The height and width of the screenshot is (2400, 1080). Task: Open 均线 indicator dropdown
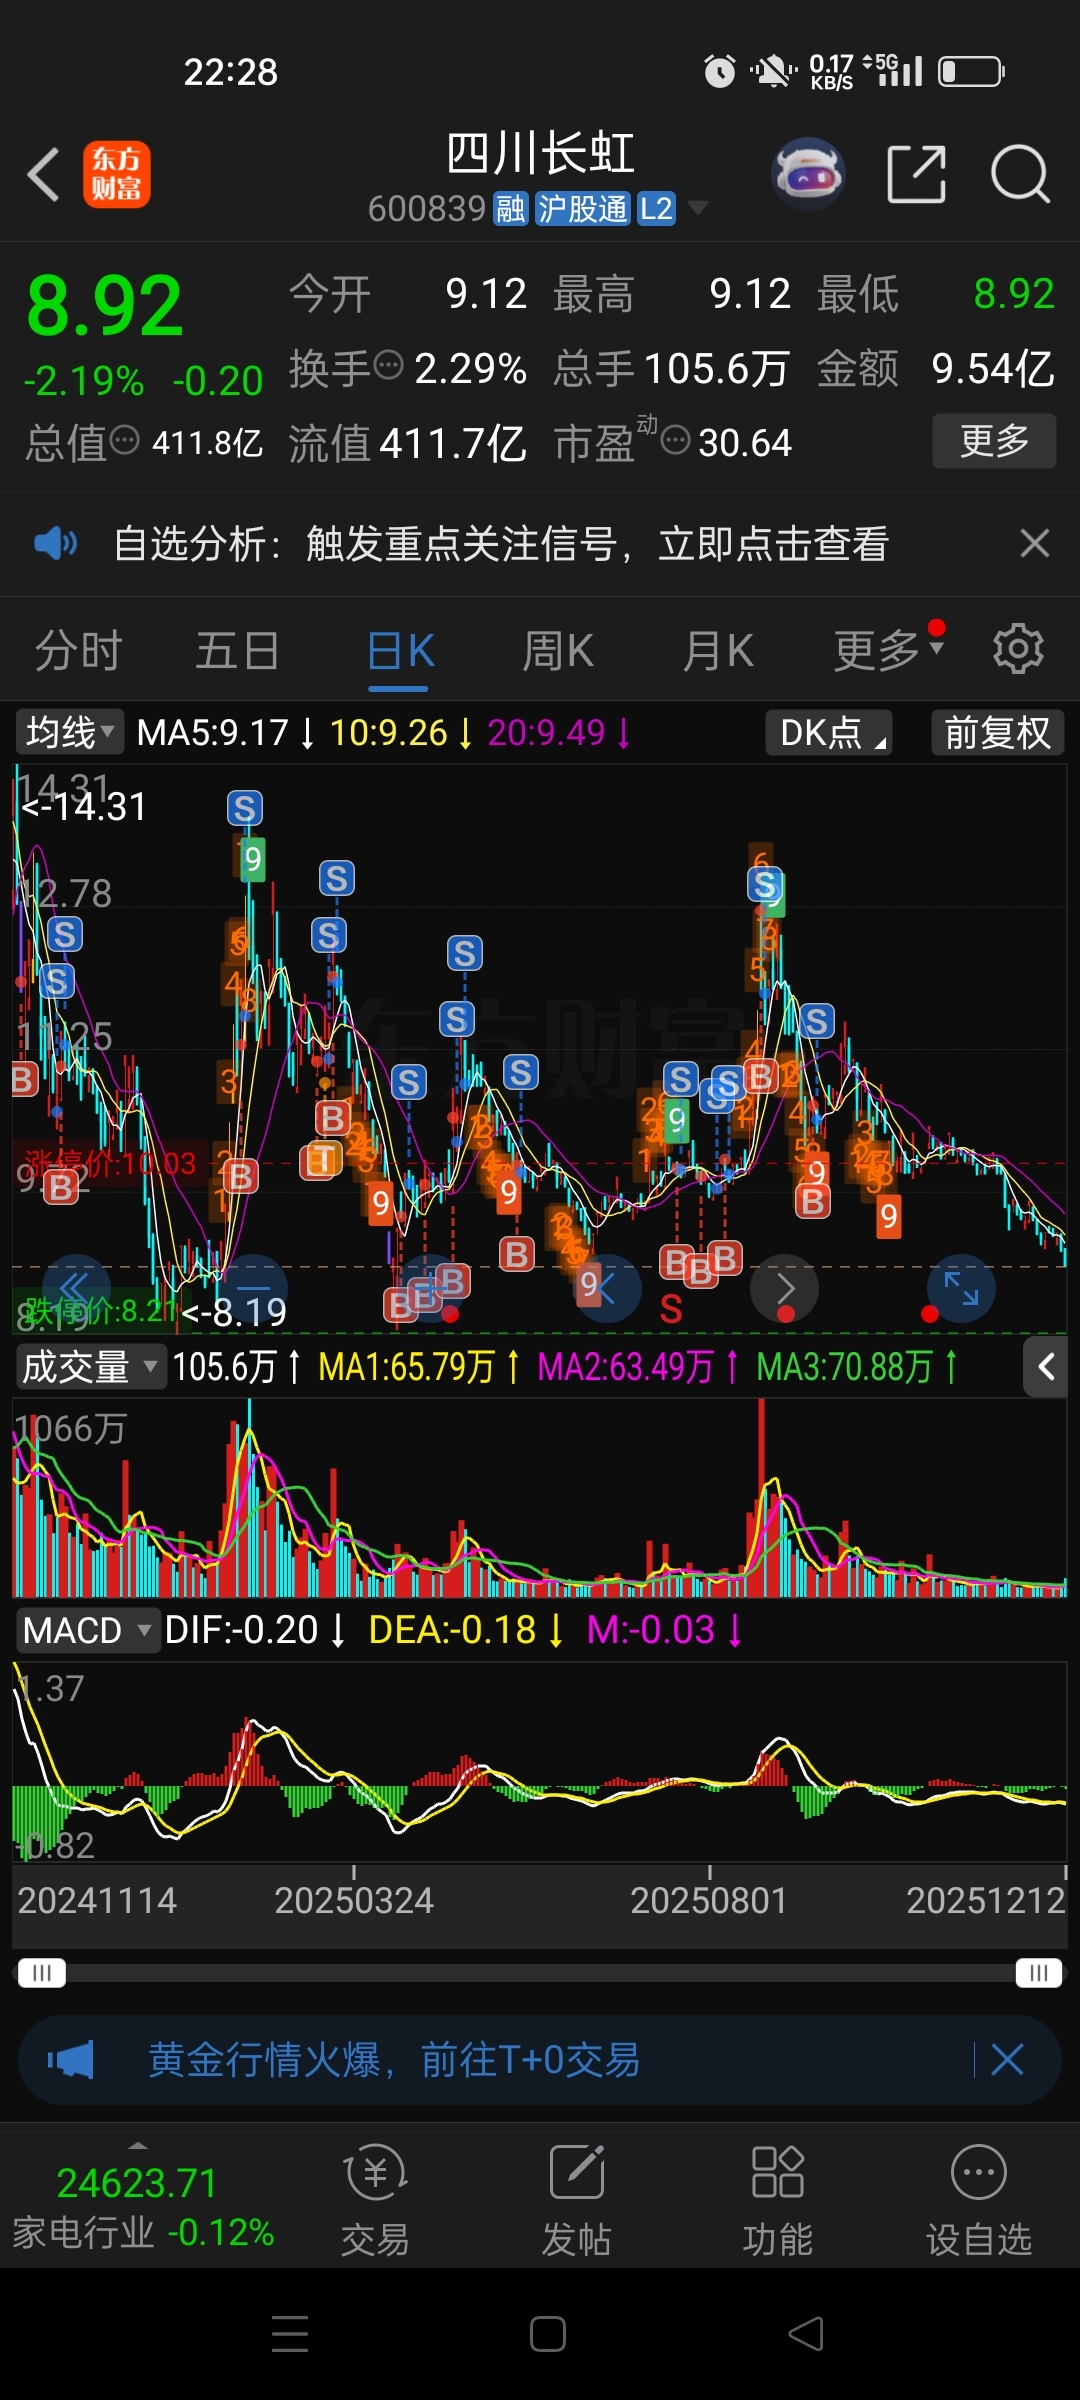pos(69,732)
